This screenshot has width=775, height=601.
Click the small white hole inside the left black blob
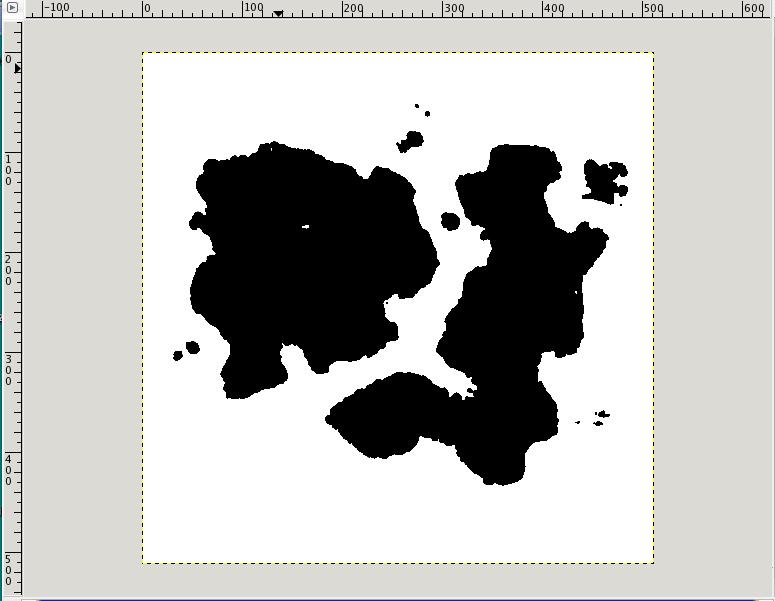pos(305,227)
